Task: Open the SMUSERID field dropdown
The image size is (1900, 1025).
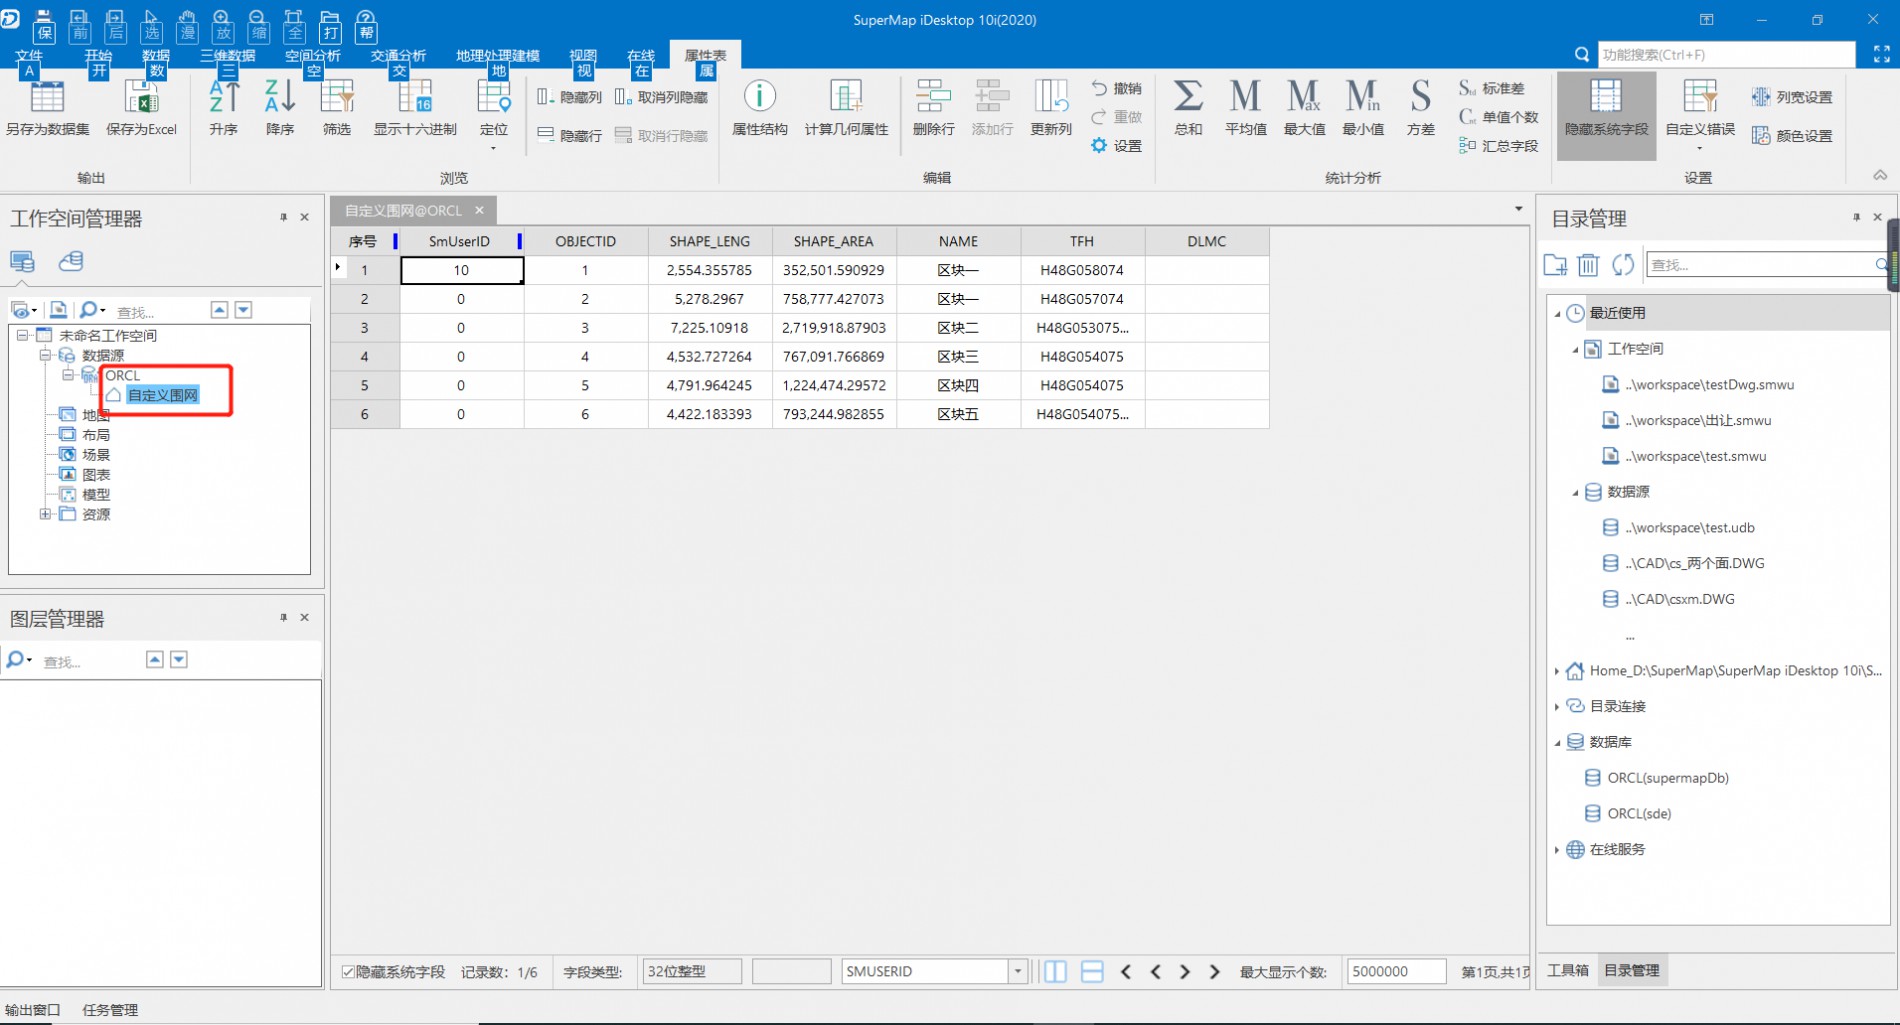Action: coord(1018,971)
